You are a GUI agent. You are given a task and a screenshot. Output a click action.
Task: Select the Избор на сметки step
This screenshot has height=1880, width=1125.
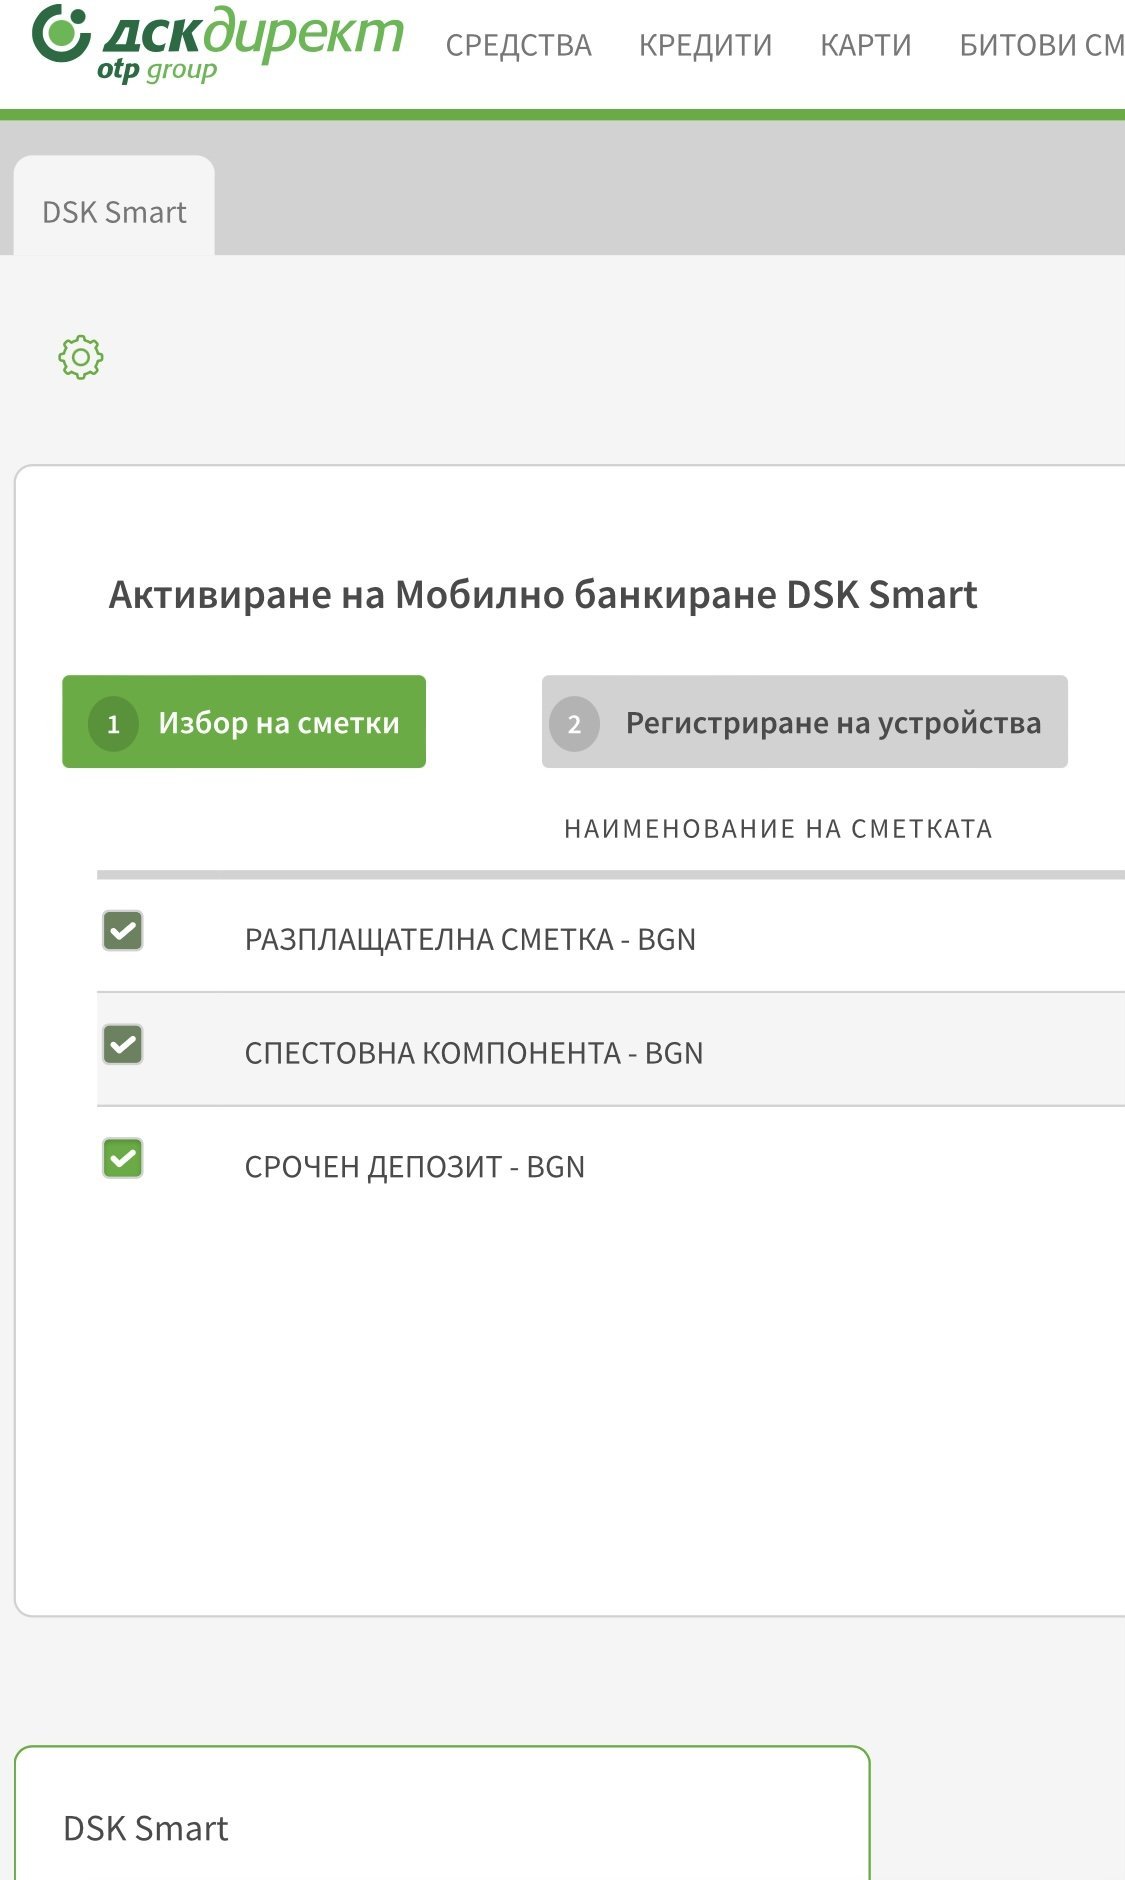tap(278, 723)
